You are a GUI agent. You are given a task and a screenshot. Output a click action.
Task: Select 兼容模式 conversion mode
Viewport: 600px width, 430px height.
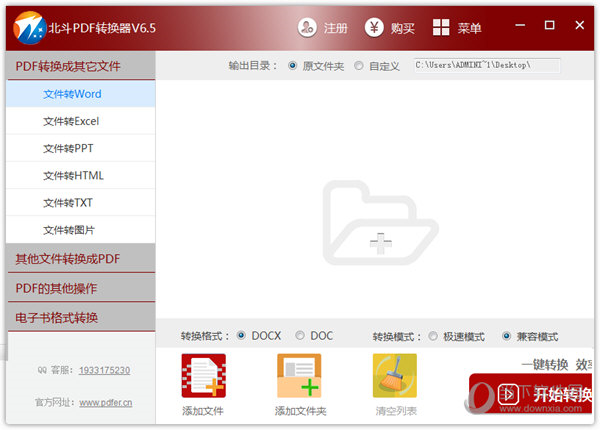tap(506, 336)
